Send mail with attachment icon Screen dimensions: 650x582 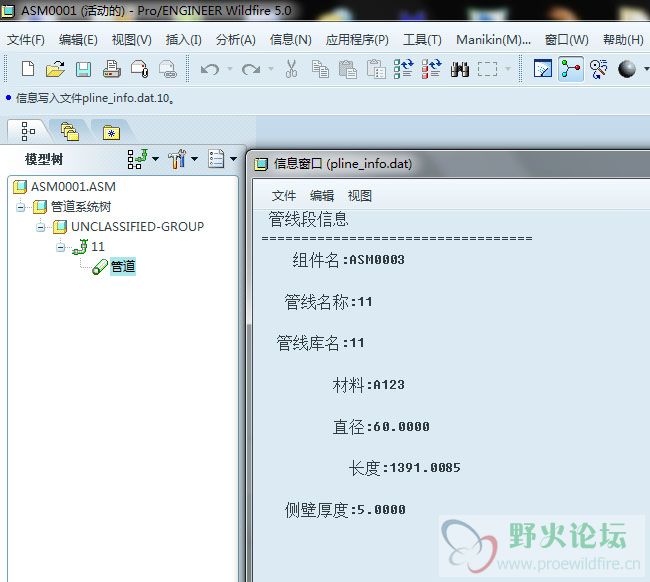140,69
